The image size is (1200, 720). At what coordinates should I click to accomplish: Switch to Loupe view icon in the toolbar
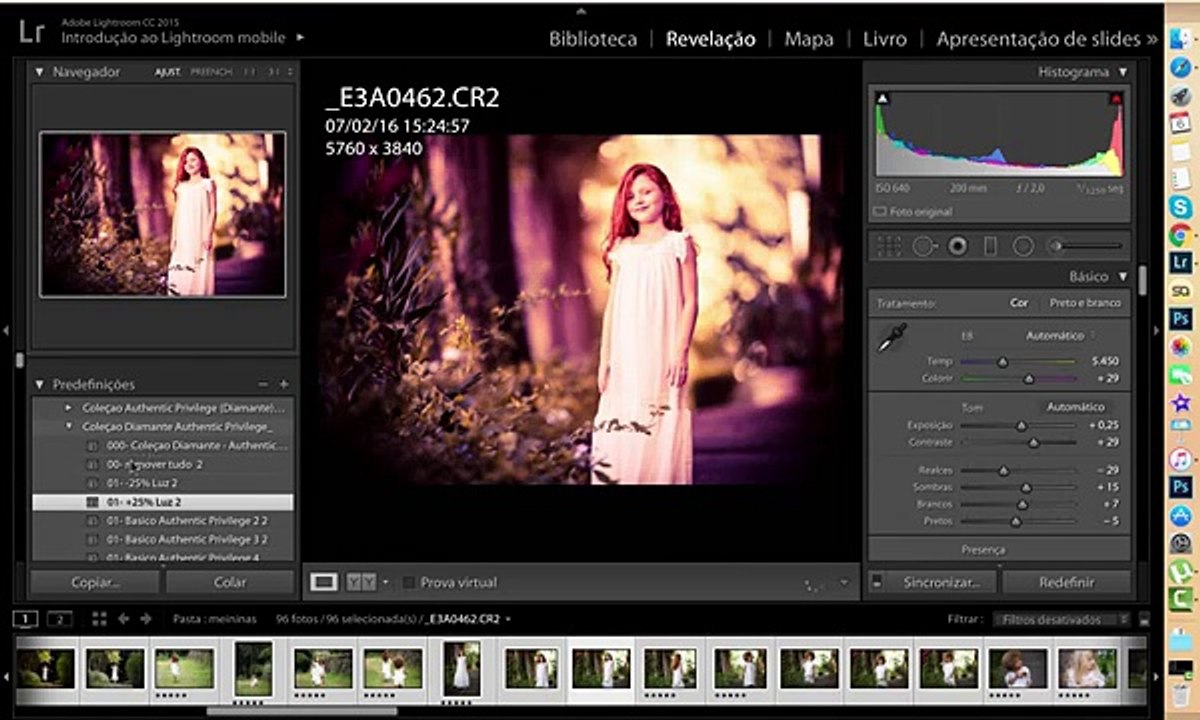(x=323, y=582)
